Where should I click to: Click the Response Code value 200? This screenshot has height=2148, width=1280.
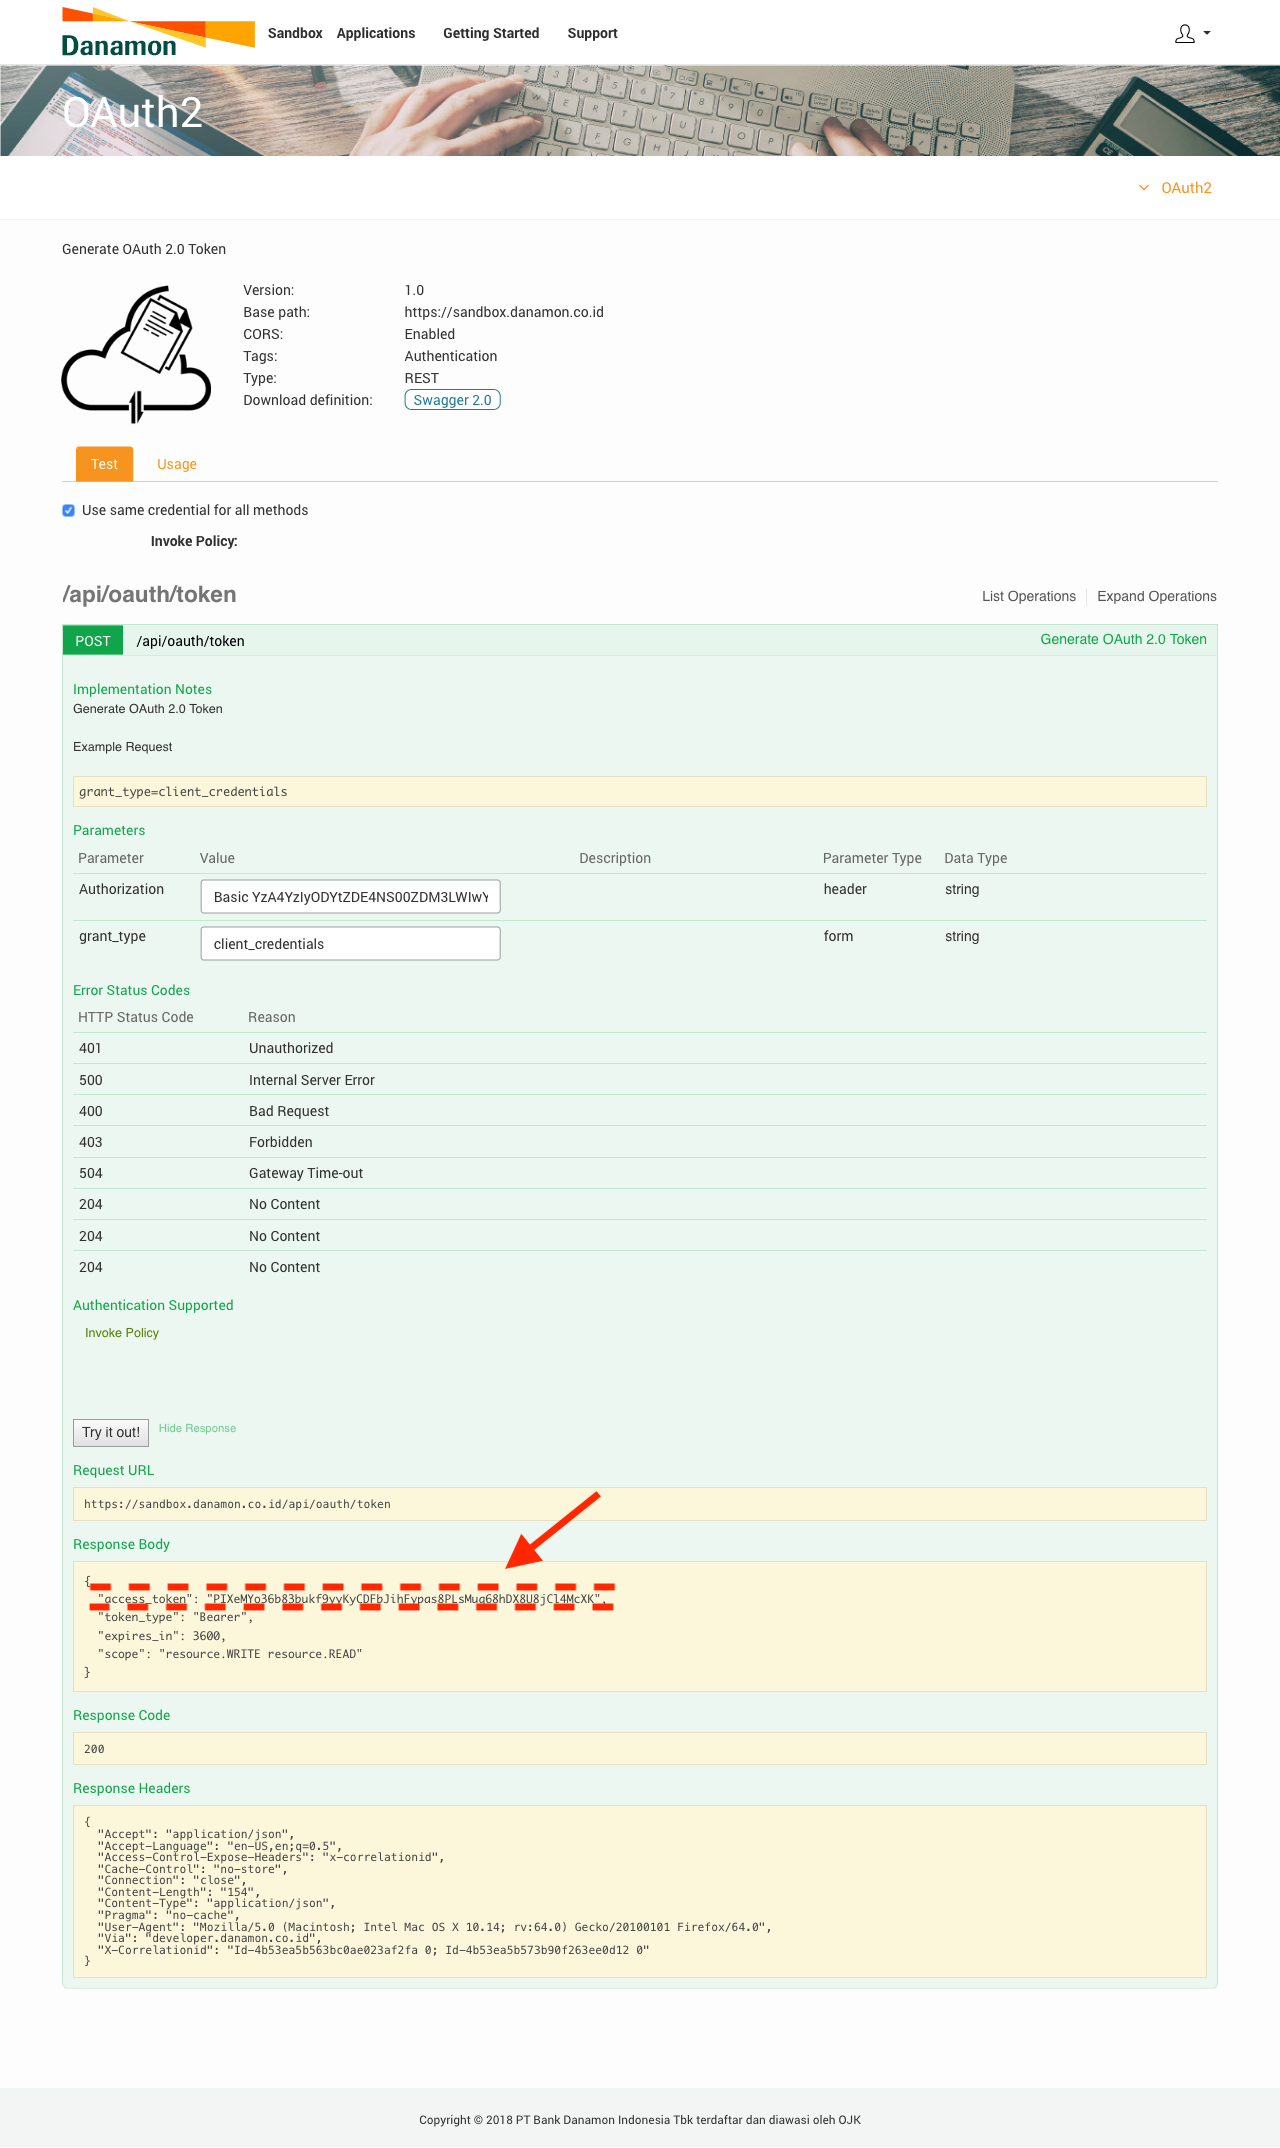click(94, 1749)
